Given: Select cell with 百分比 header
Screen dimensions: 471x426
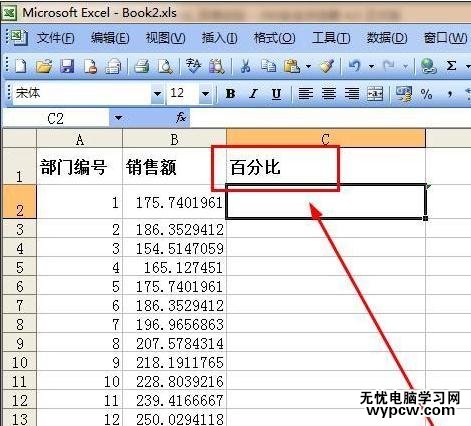Looking at the screenshot, I should pyautogui.click(x=326, y=166).
